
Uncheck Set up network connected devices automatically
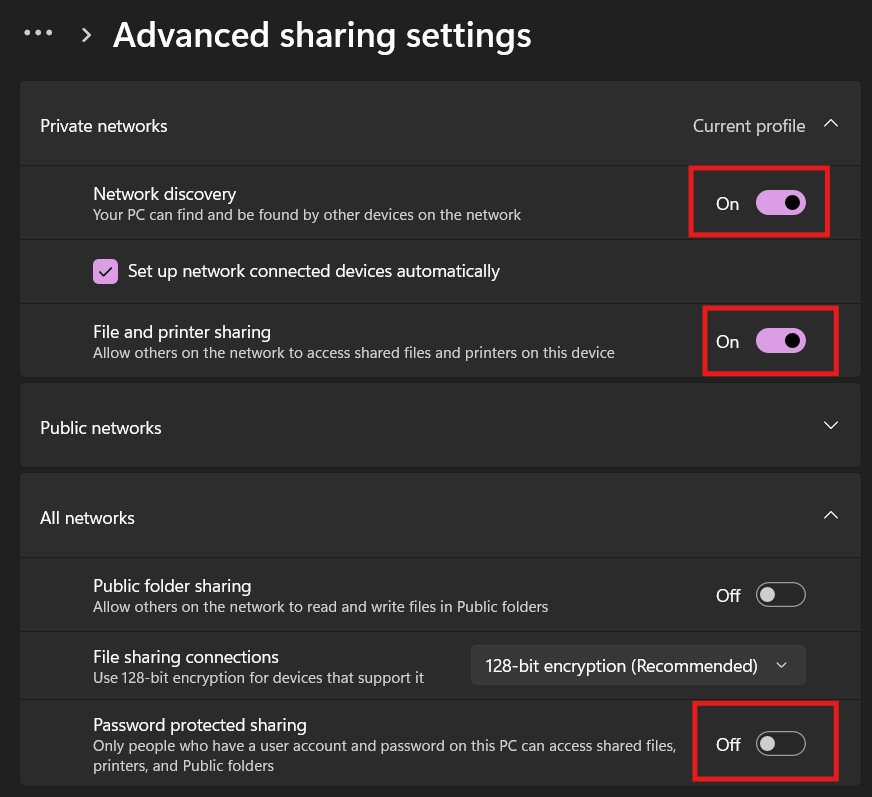coord(105,271)
